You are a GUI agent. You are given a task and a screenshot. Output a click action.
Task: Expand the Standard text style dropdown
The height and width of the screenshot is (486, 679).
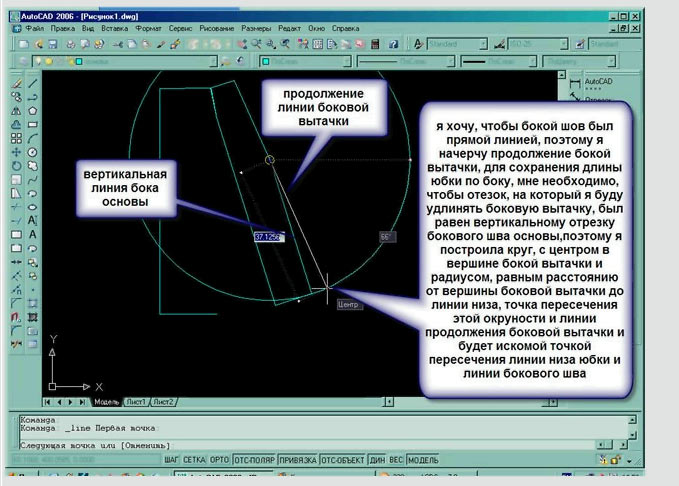[461, 45]
